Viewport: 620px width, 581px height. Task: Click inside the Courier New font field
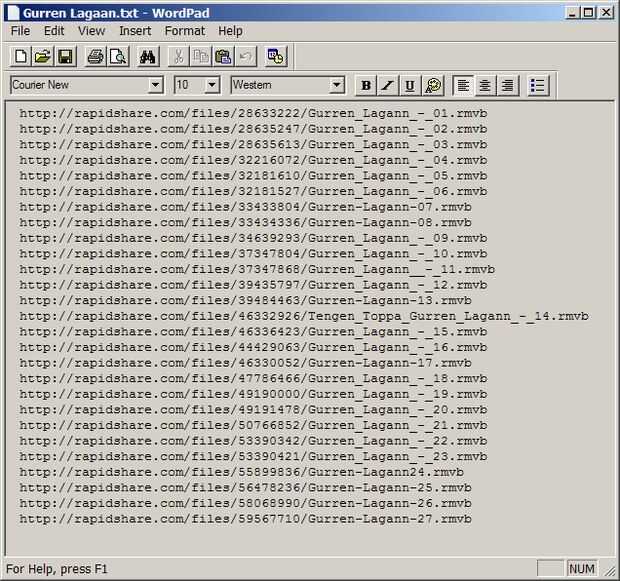click(x=79, y=85)
